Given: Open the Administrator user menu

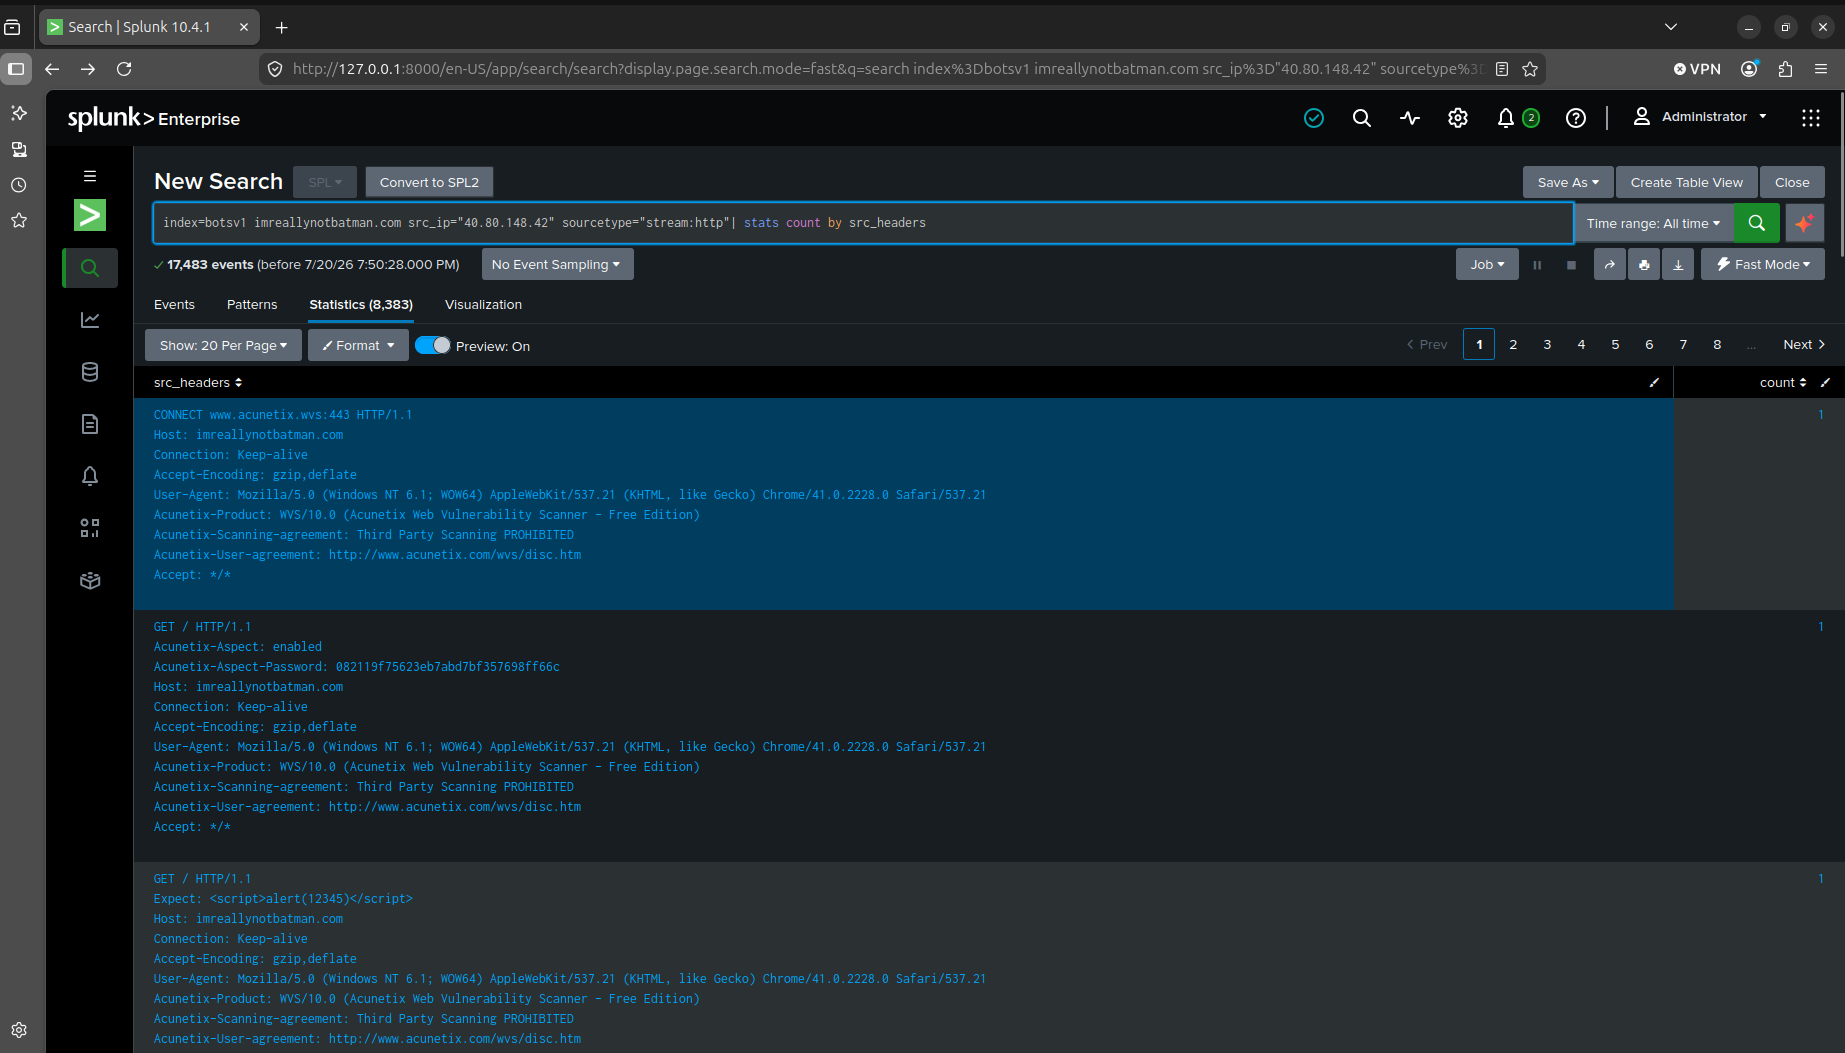Looking at the screenshot, I should [1700, 117].
